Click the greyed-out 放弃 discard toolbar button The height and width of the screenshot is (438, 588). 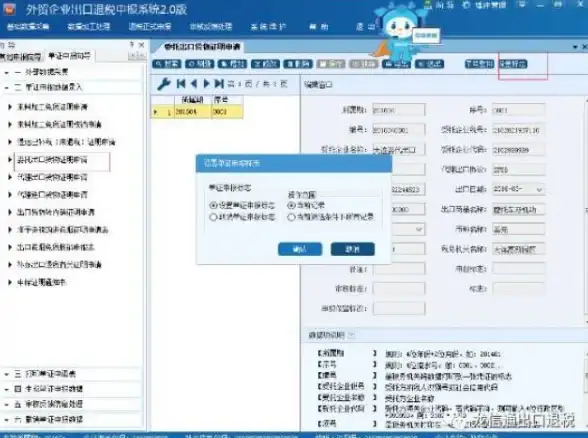[363, 64]
